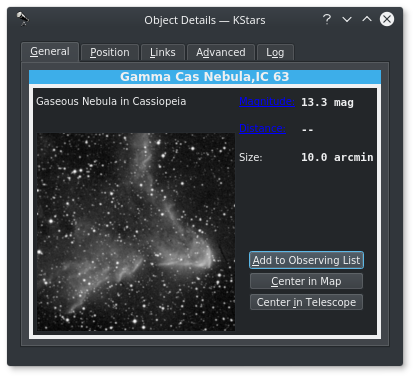Click the 10.0 arcmin size value

click(x=337, y=157)
